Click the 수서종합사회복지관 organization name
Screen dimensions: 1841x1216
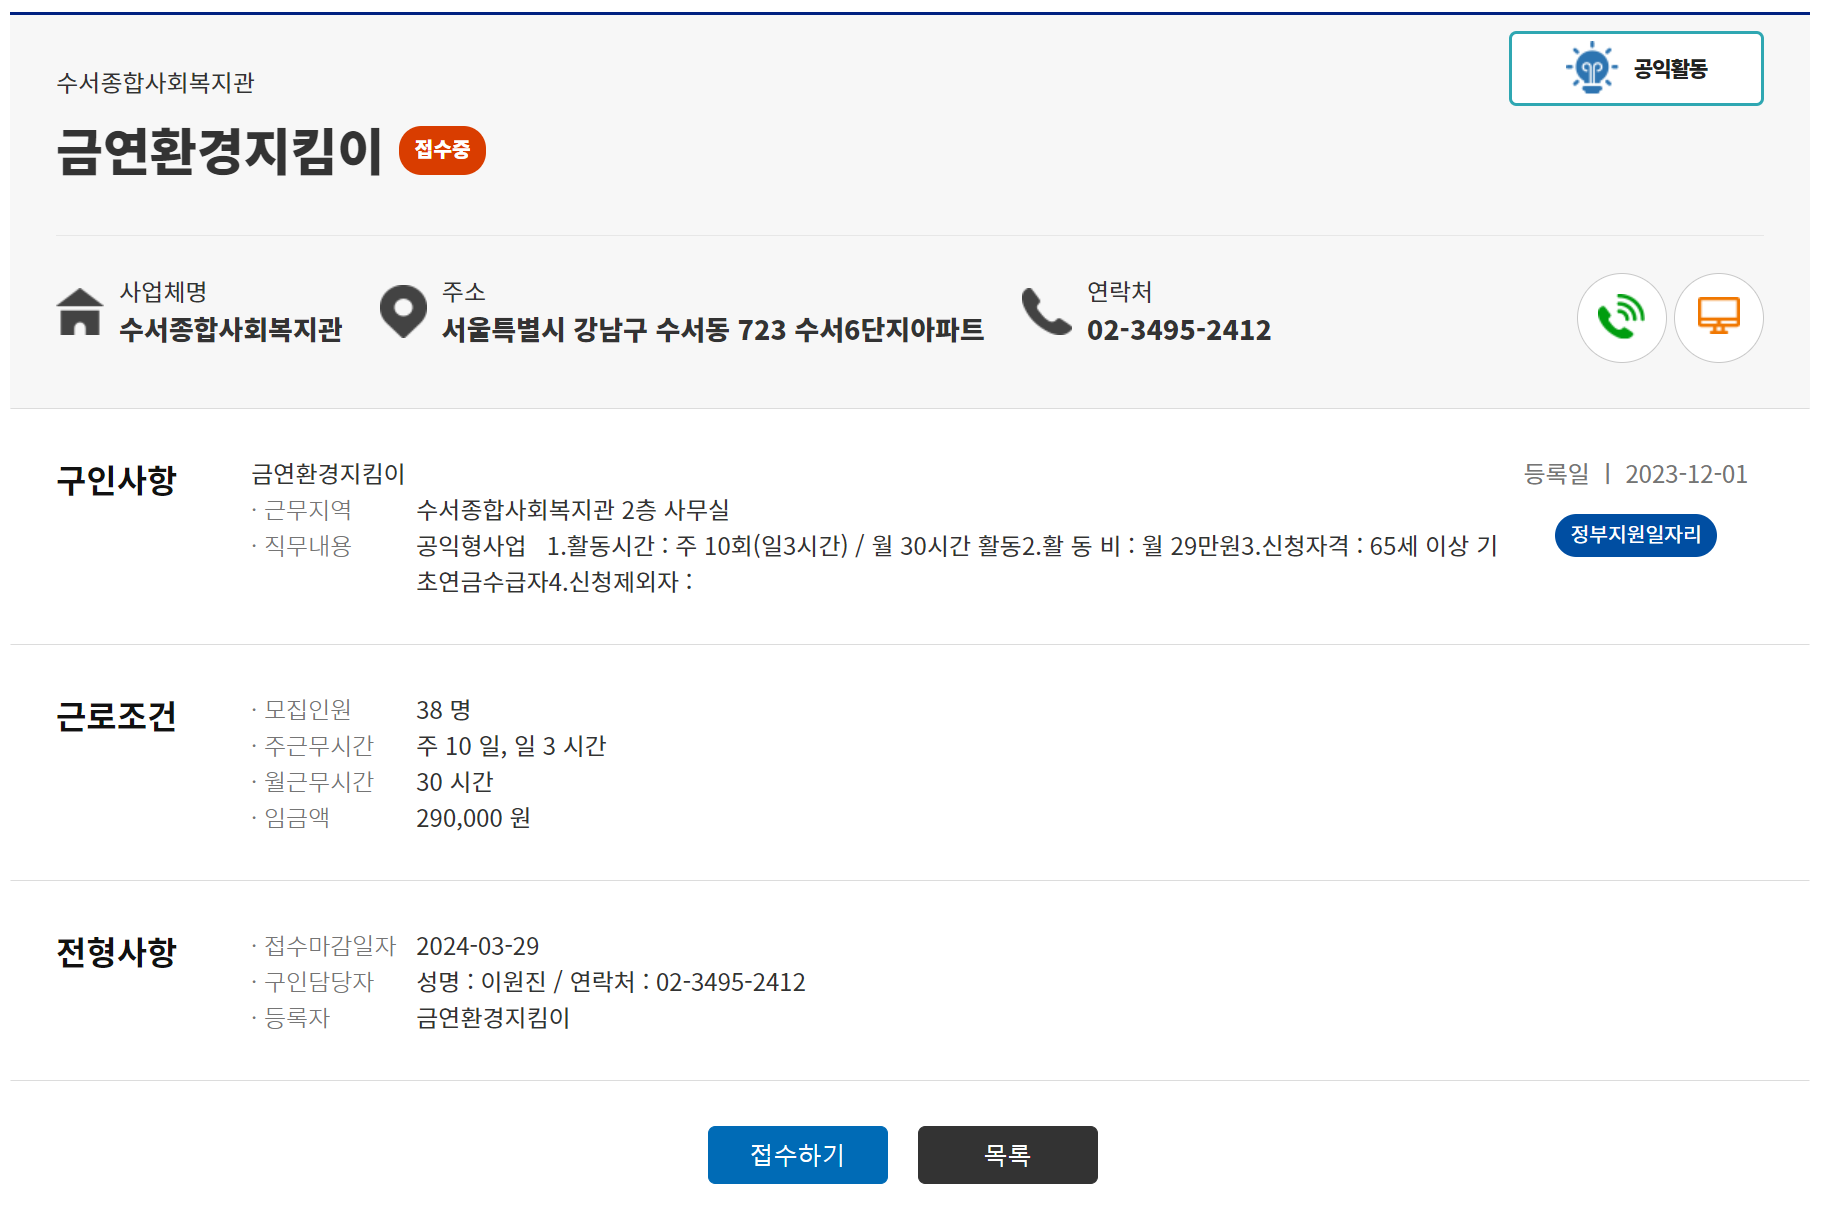[232, 329]
